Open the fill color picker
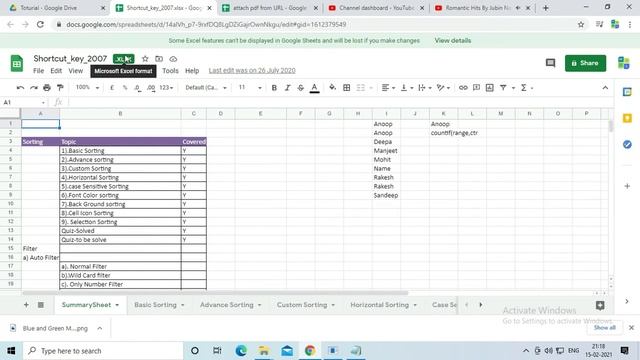Viewport: 640px width, 360px height. click(333, 88)
